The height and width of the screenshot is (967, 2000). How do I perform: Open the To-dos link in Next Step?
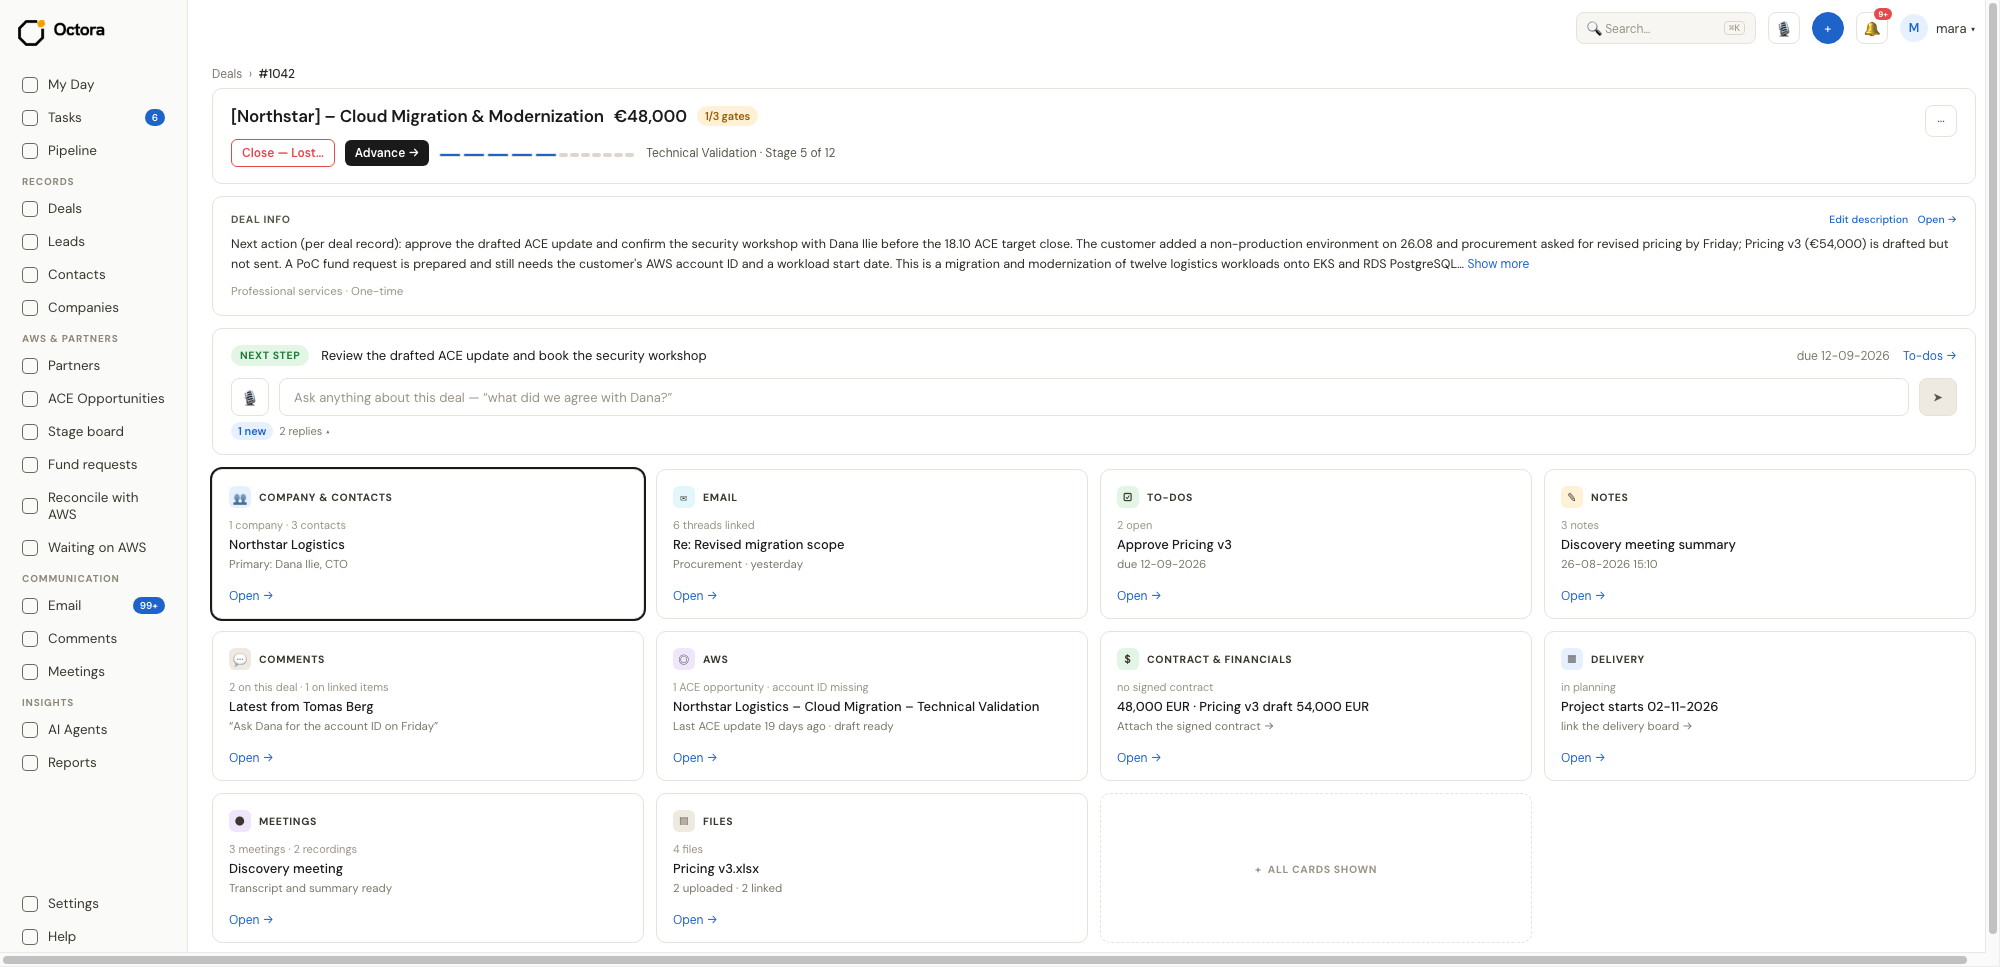pos(1929,356)
